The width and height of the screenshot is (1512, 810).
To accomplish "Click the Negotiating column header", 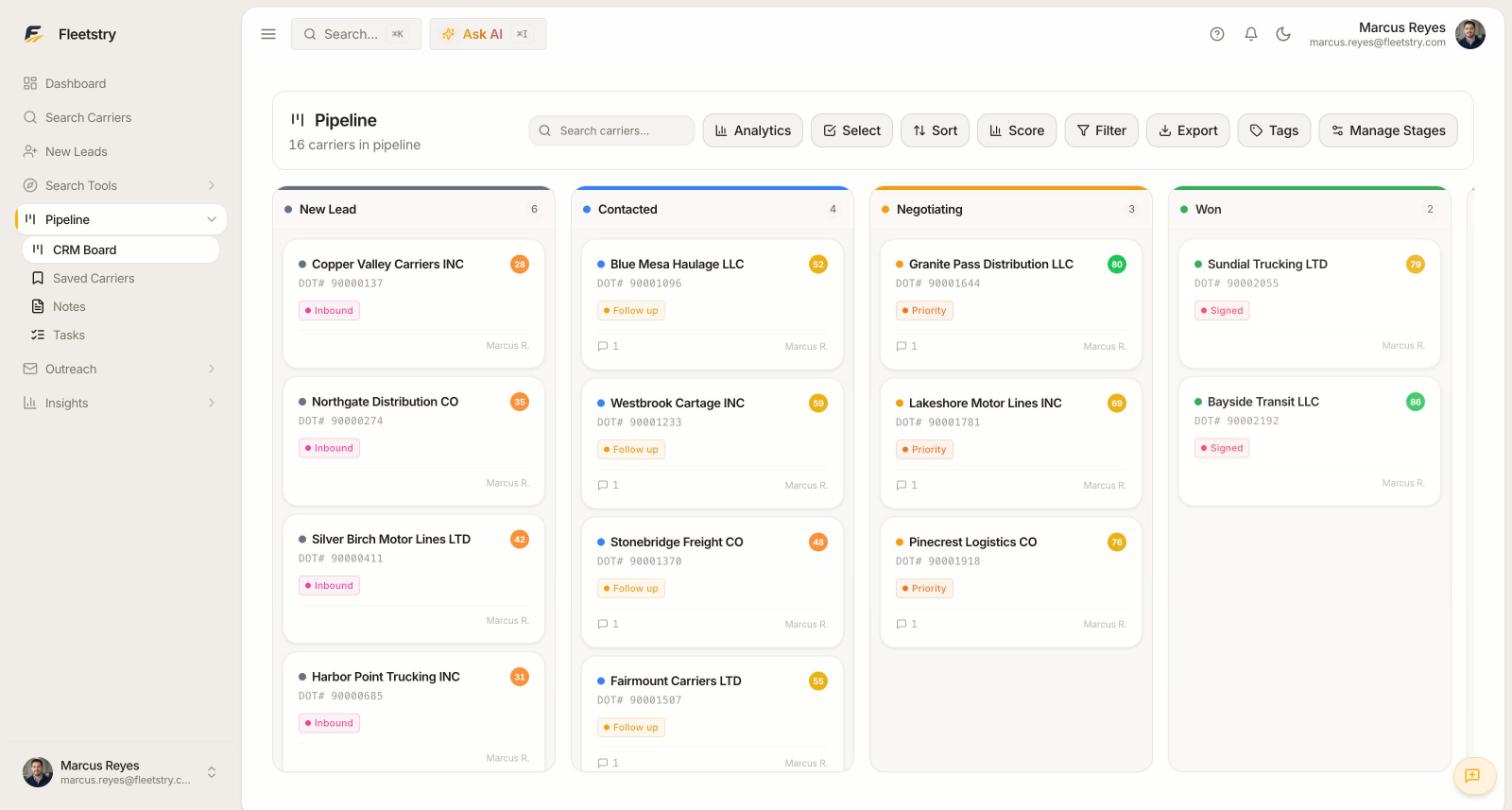I will [x=1011, y=209].
